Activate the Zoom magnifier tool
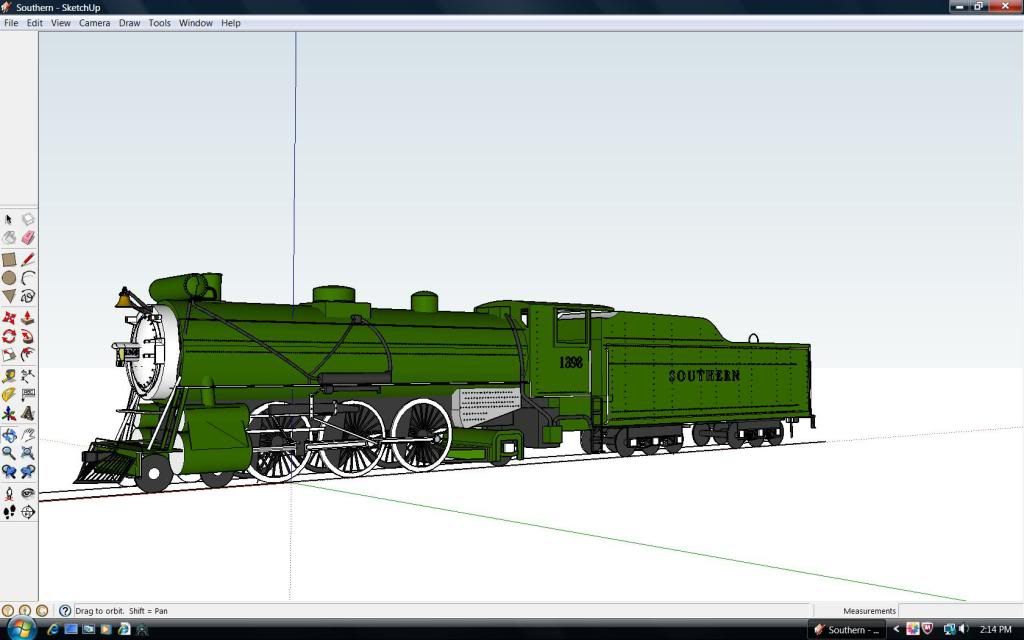This screenshot has width=1024, height=640. click(8, 453)
